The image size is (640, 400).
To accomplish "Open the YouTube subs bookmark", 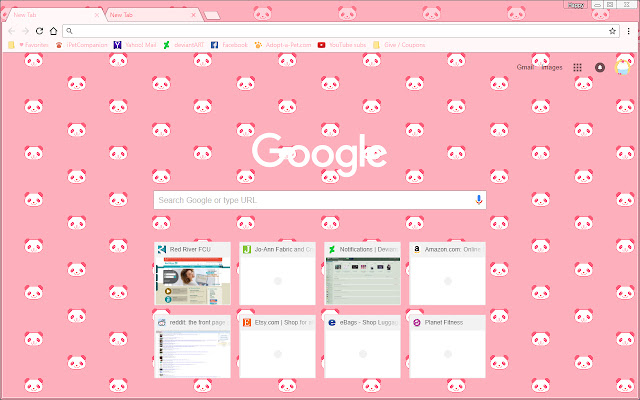I will pos(342,45).
